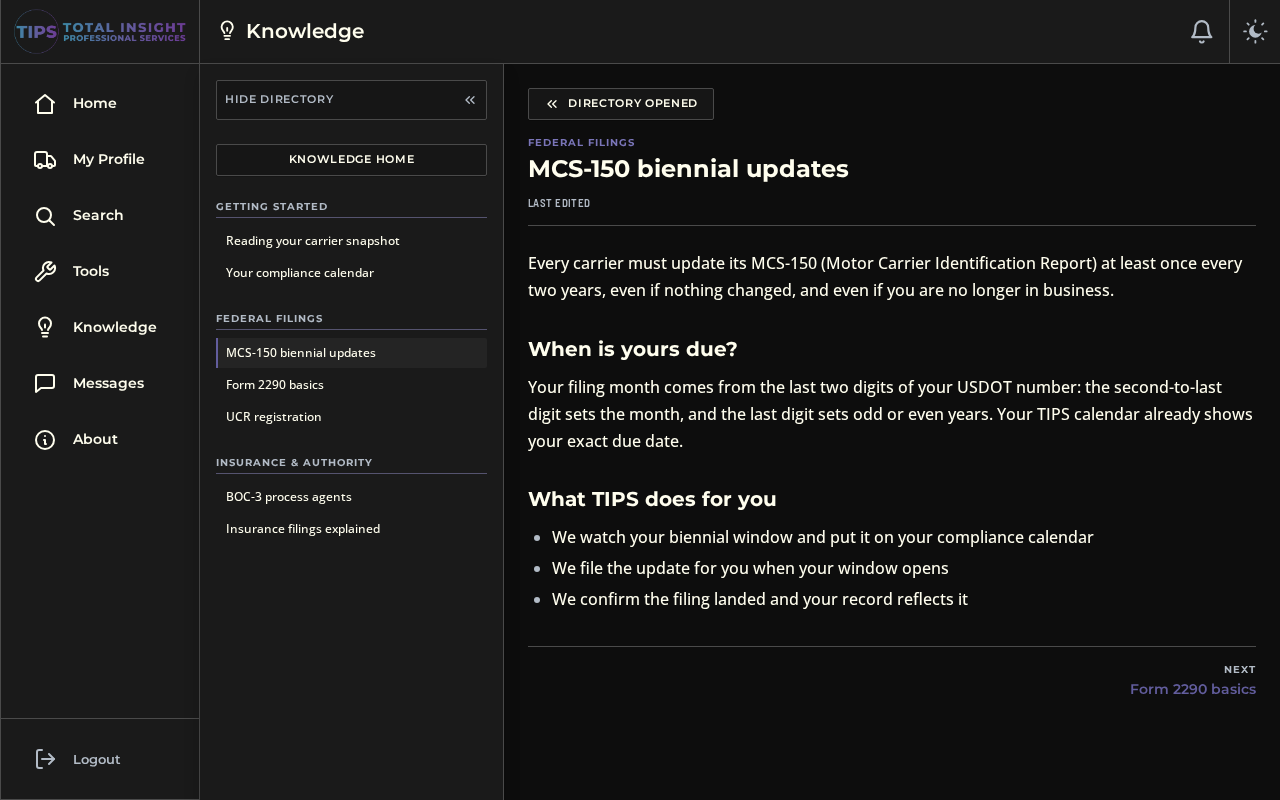Viewport: 1280px width, 800px height.
Task: Click the Last Edited label
Action: click(x=559, y=203)
